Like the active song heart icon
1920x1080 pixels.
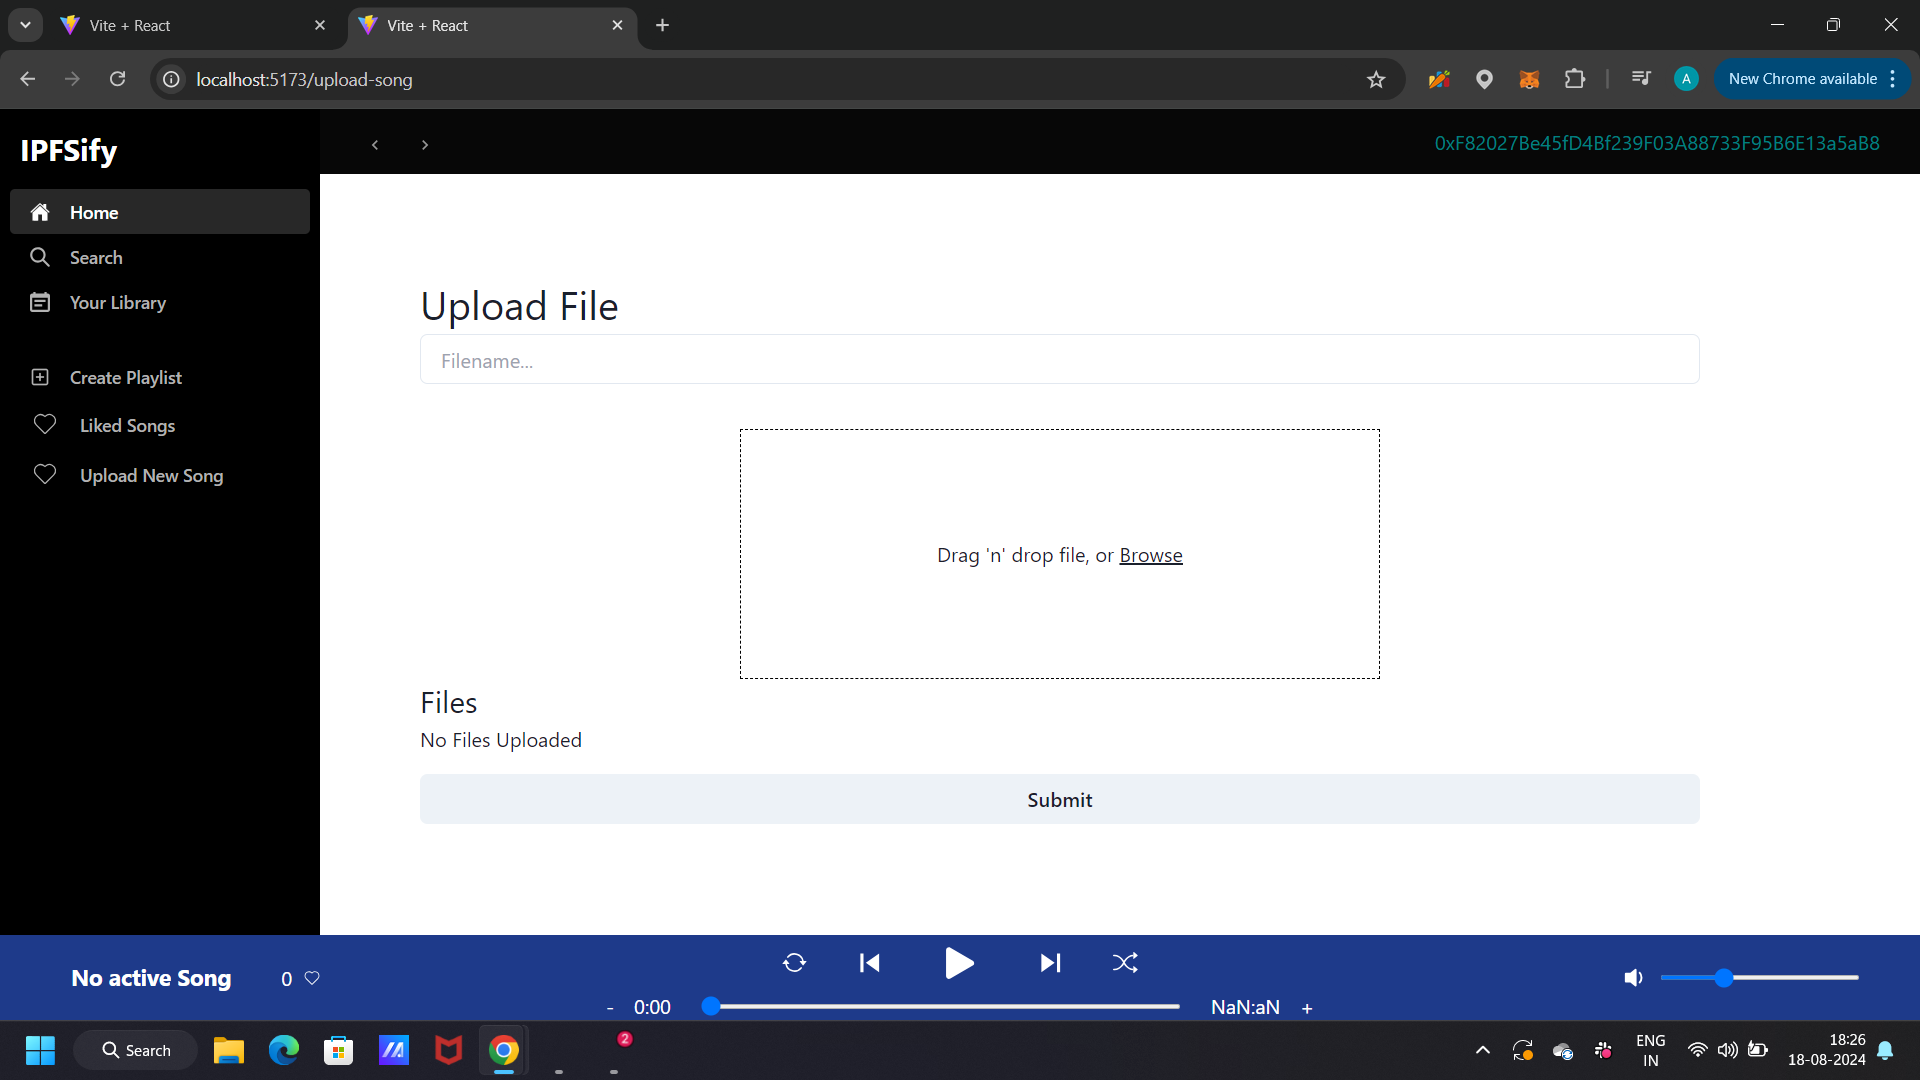click(x=312, y=978)
